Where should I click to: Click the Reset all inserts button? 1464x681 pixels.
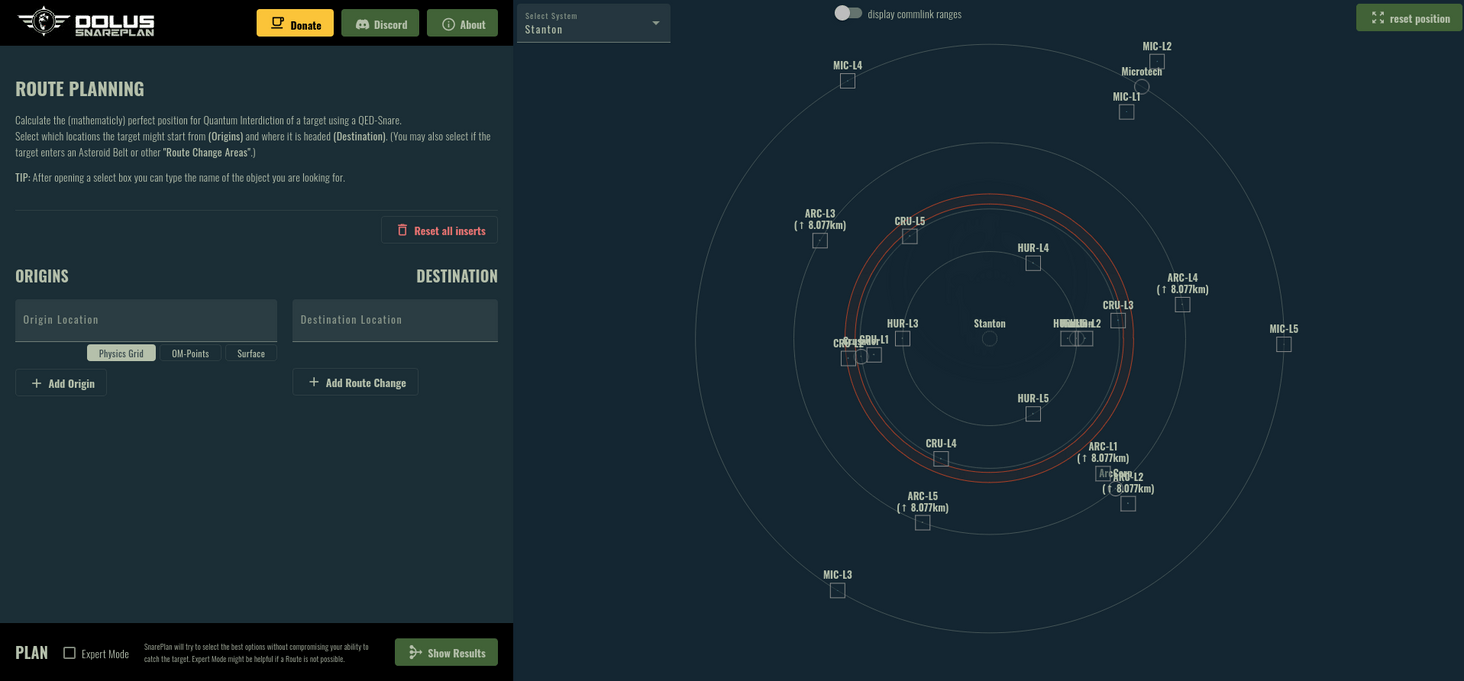439,230
